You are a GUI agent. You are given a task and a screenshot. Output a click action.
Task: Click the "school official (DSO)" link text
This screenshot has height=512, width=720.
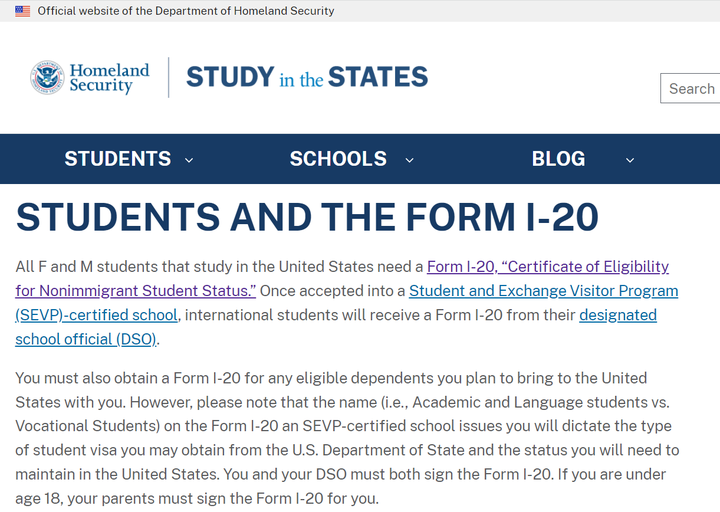click(86, 339)
